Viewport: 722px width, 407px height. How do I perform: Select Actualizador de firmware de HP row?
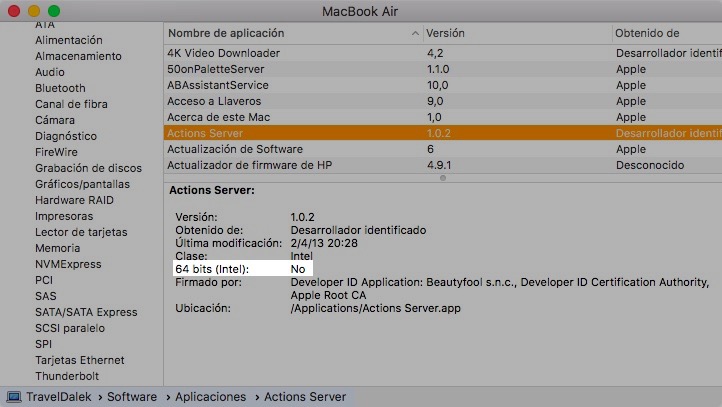click(443, 165)
